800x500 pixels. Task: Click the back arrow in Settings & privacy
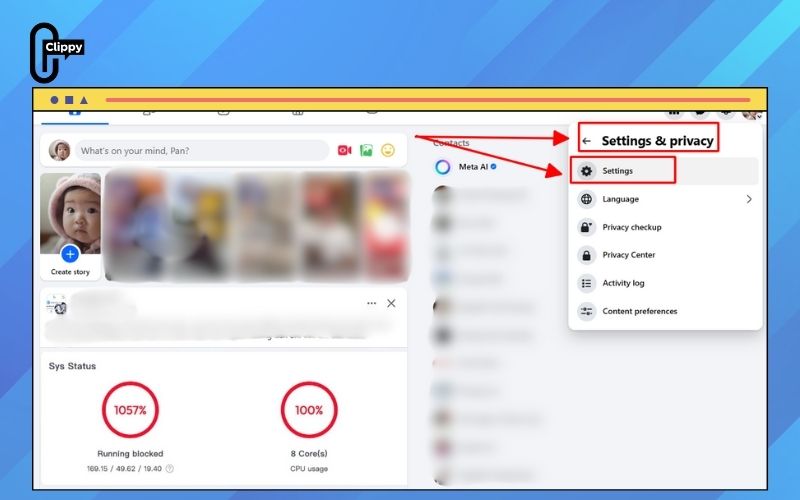587,141
